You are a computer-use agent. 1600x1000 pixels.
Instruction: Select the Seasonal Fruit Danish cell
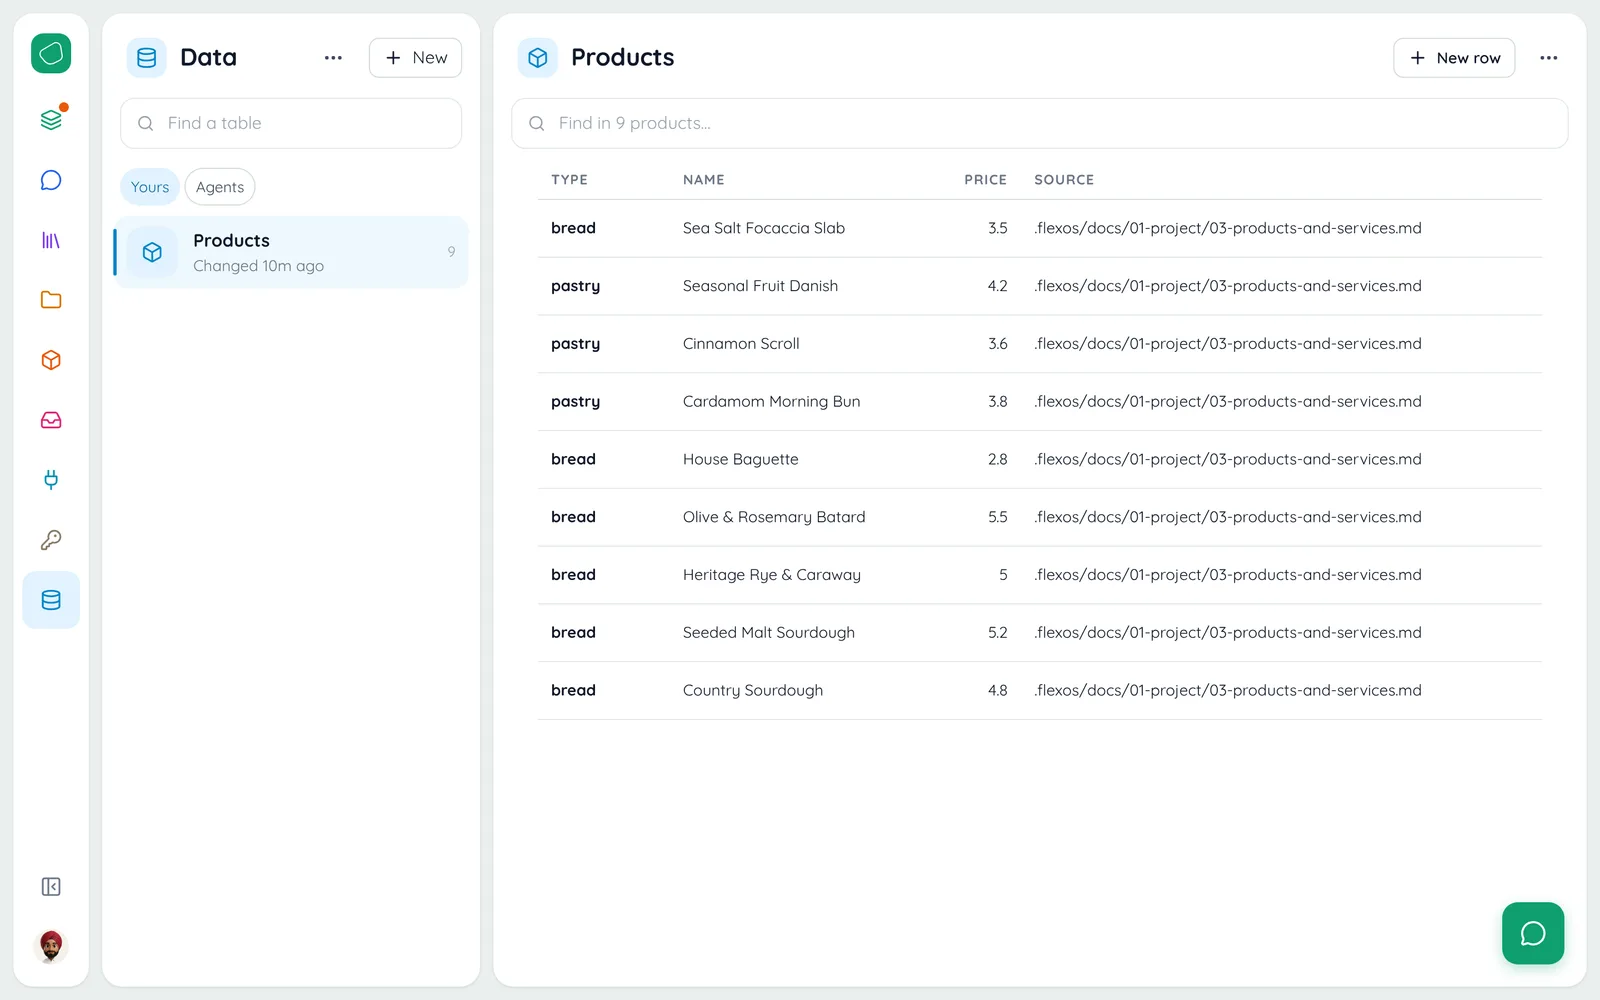pos(761,286)
